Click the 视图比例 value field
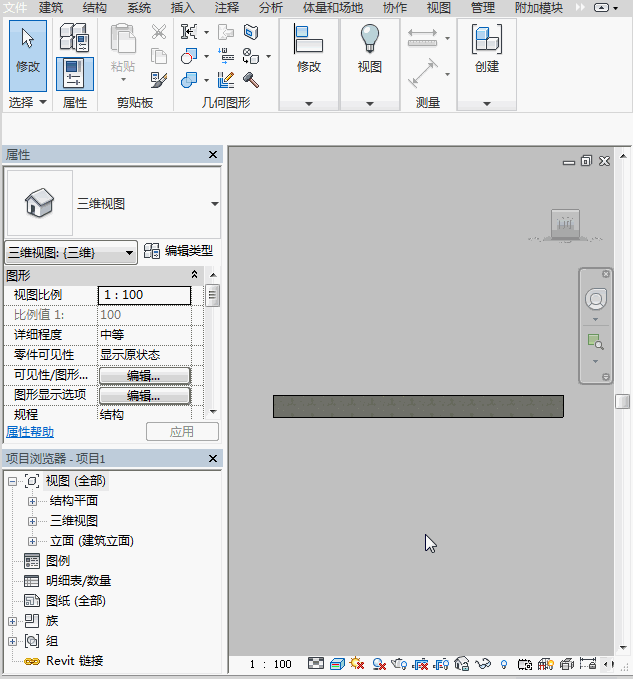 click(x=144, y=295)
